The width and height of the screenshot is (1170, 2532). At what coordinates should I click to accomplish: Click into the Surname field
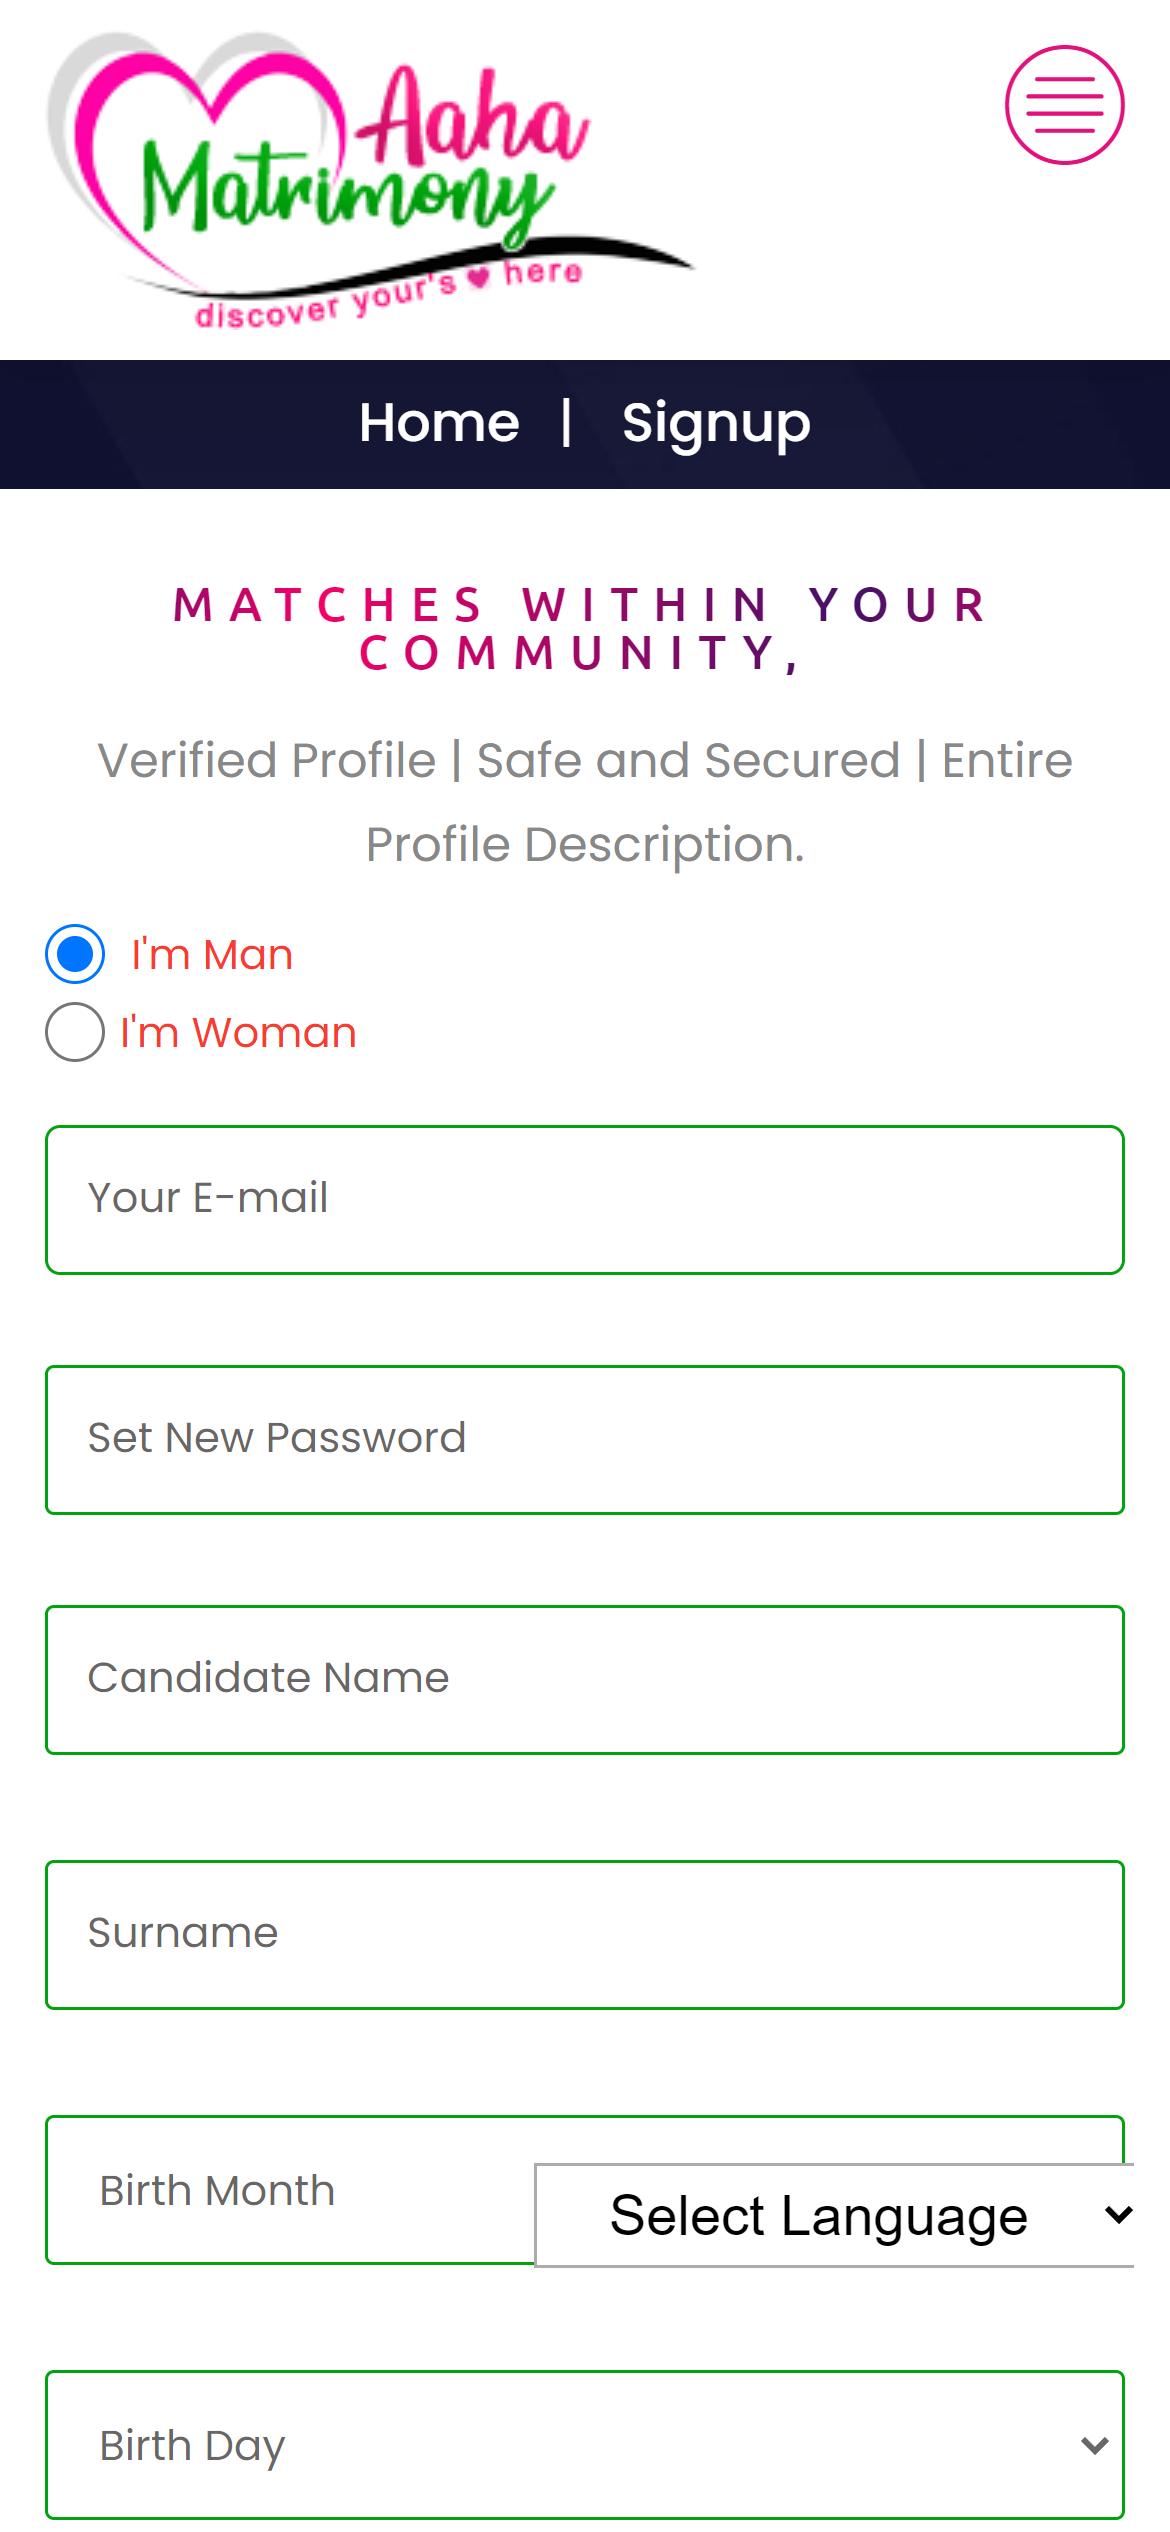[585, 1935]
